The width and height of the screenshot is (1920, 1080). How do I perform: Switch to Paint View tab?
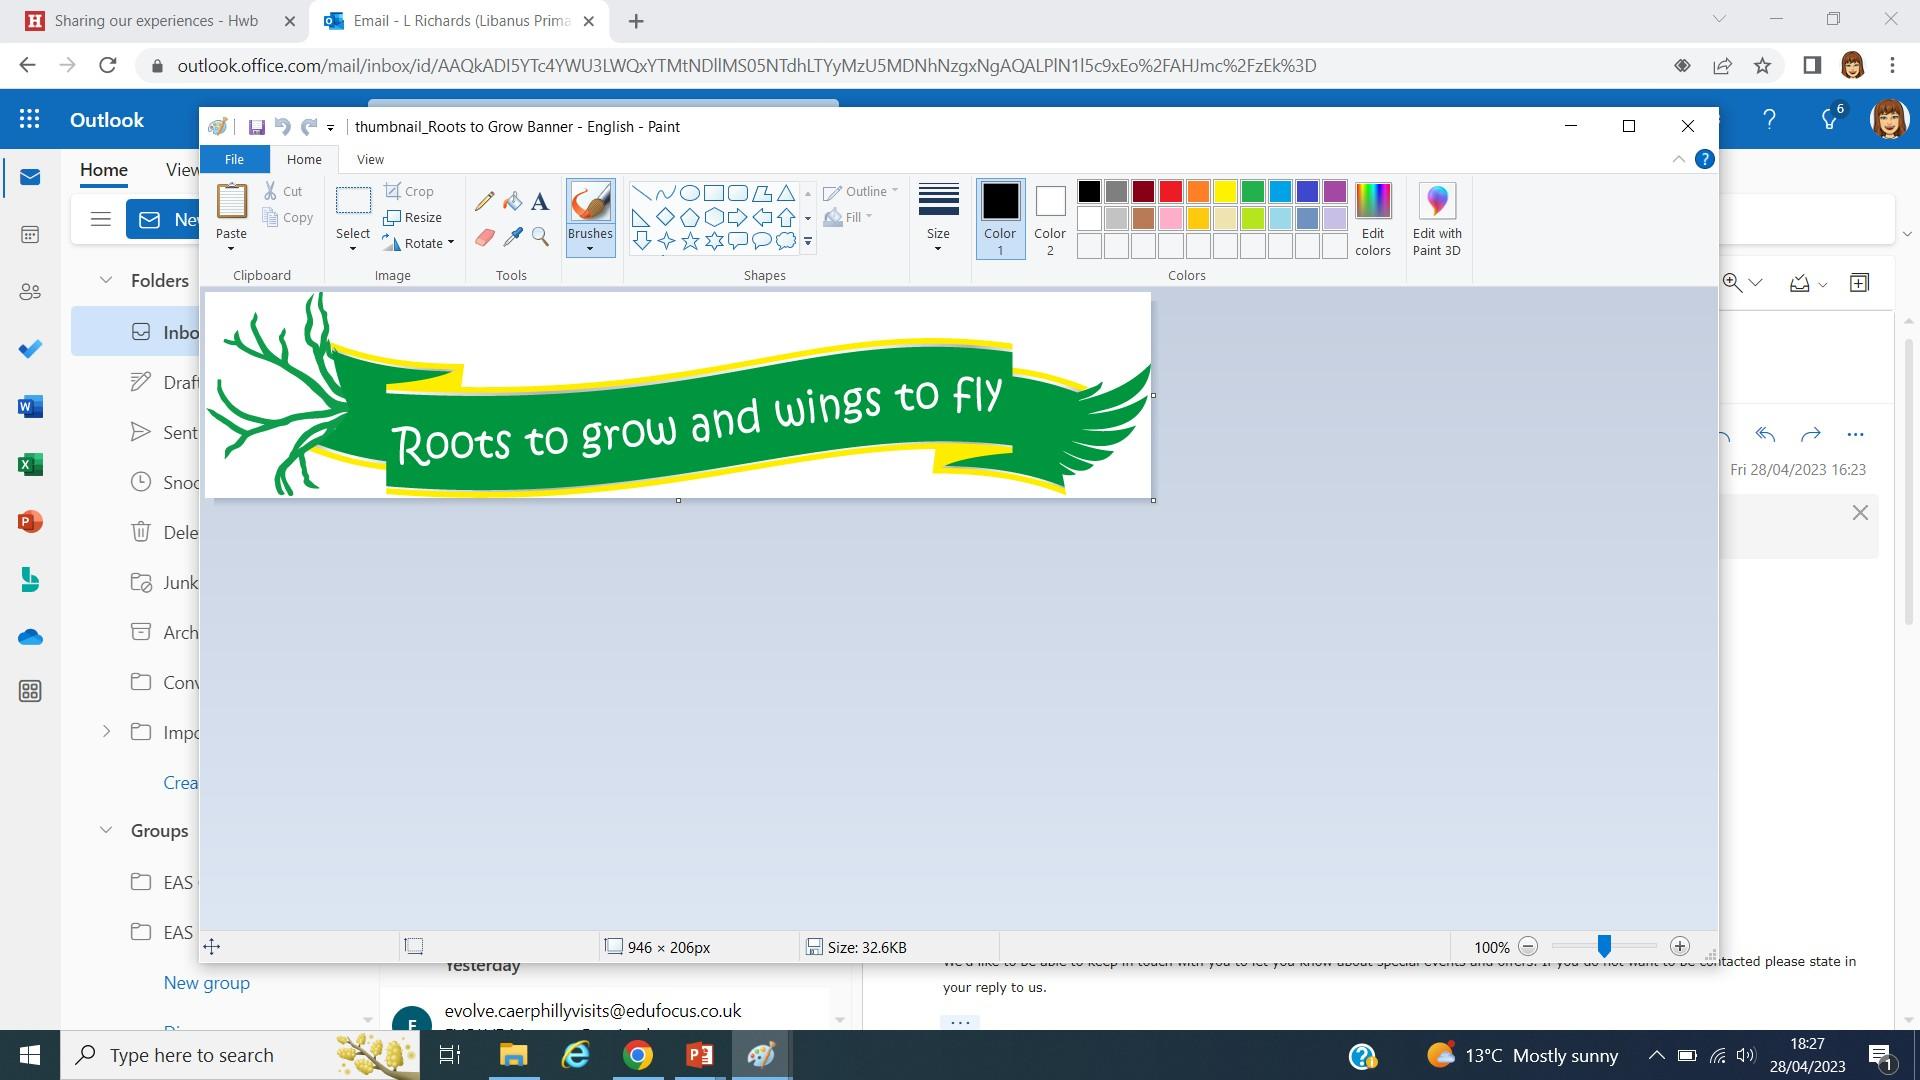click(370, 159)
